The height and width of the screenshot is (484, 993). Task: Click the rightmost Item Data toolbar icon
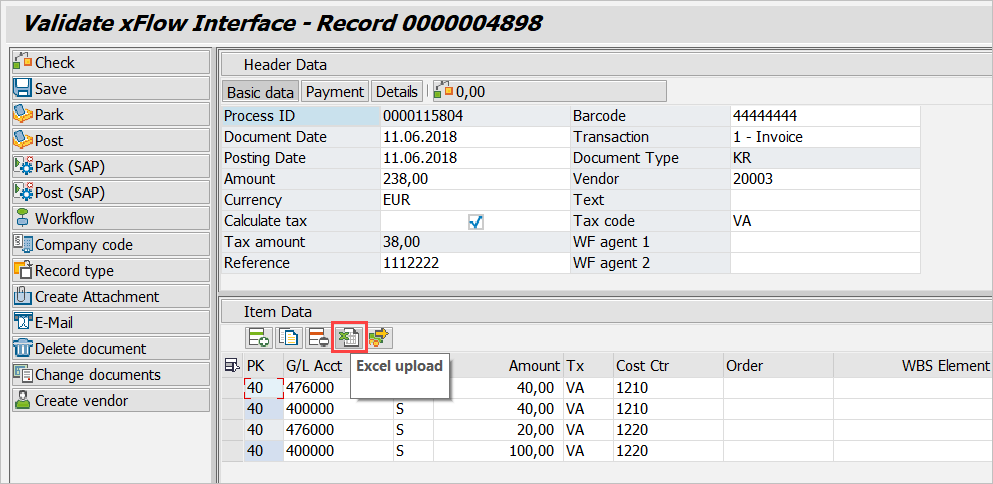pos(381,338)
